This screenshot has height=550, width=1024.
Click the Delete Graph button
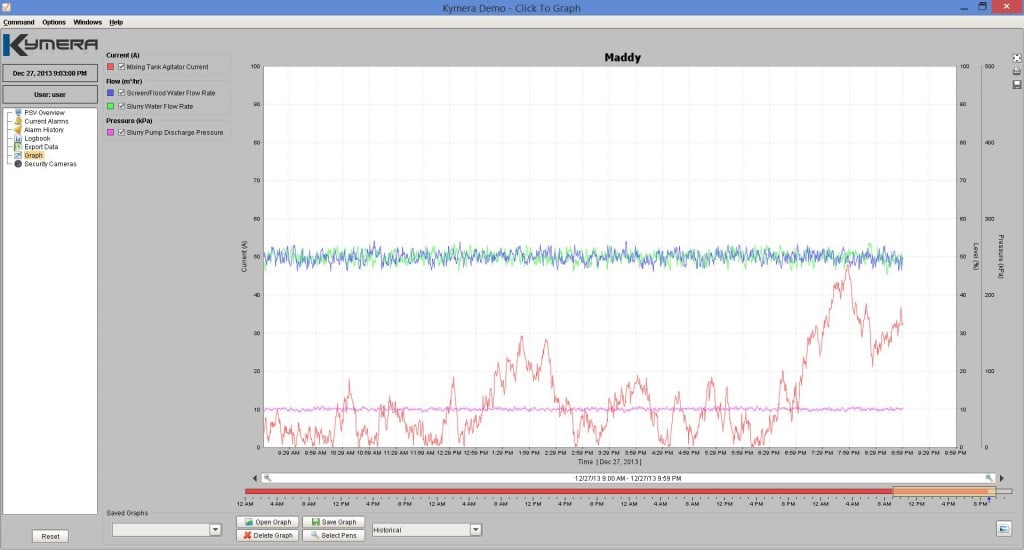click(x=268, y=535)
